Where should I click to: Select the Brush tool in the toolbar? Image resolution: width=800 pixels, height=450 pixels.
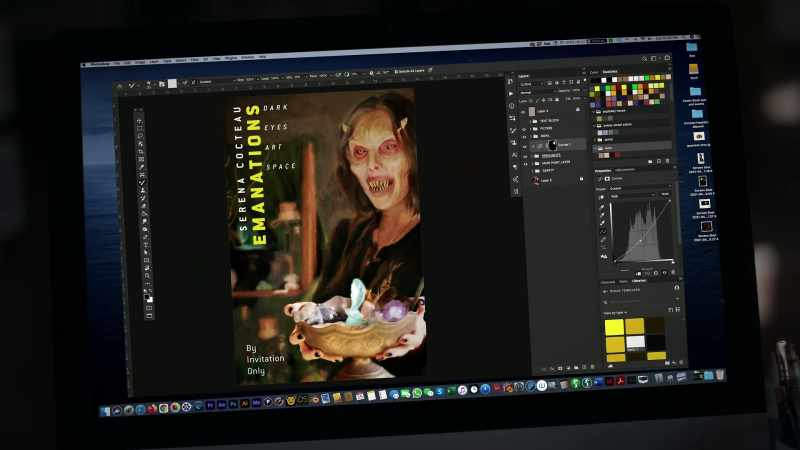(x=143, y=183)
